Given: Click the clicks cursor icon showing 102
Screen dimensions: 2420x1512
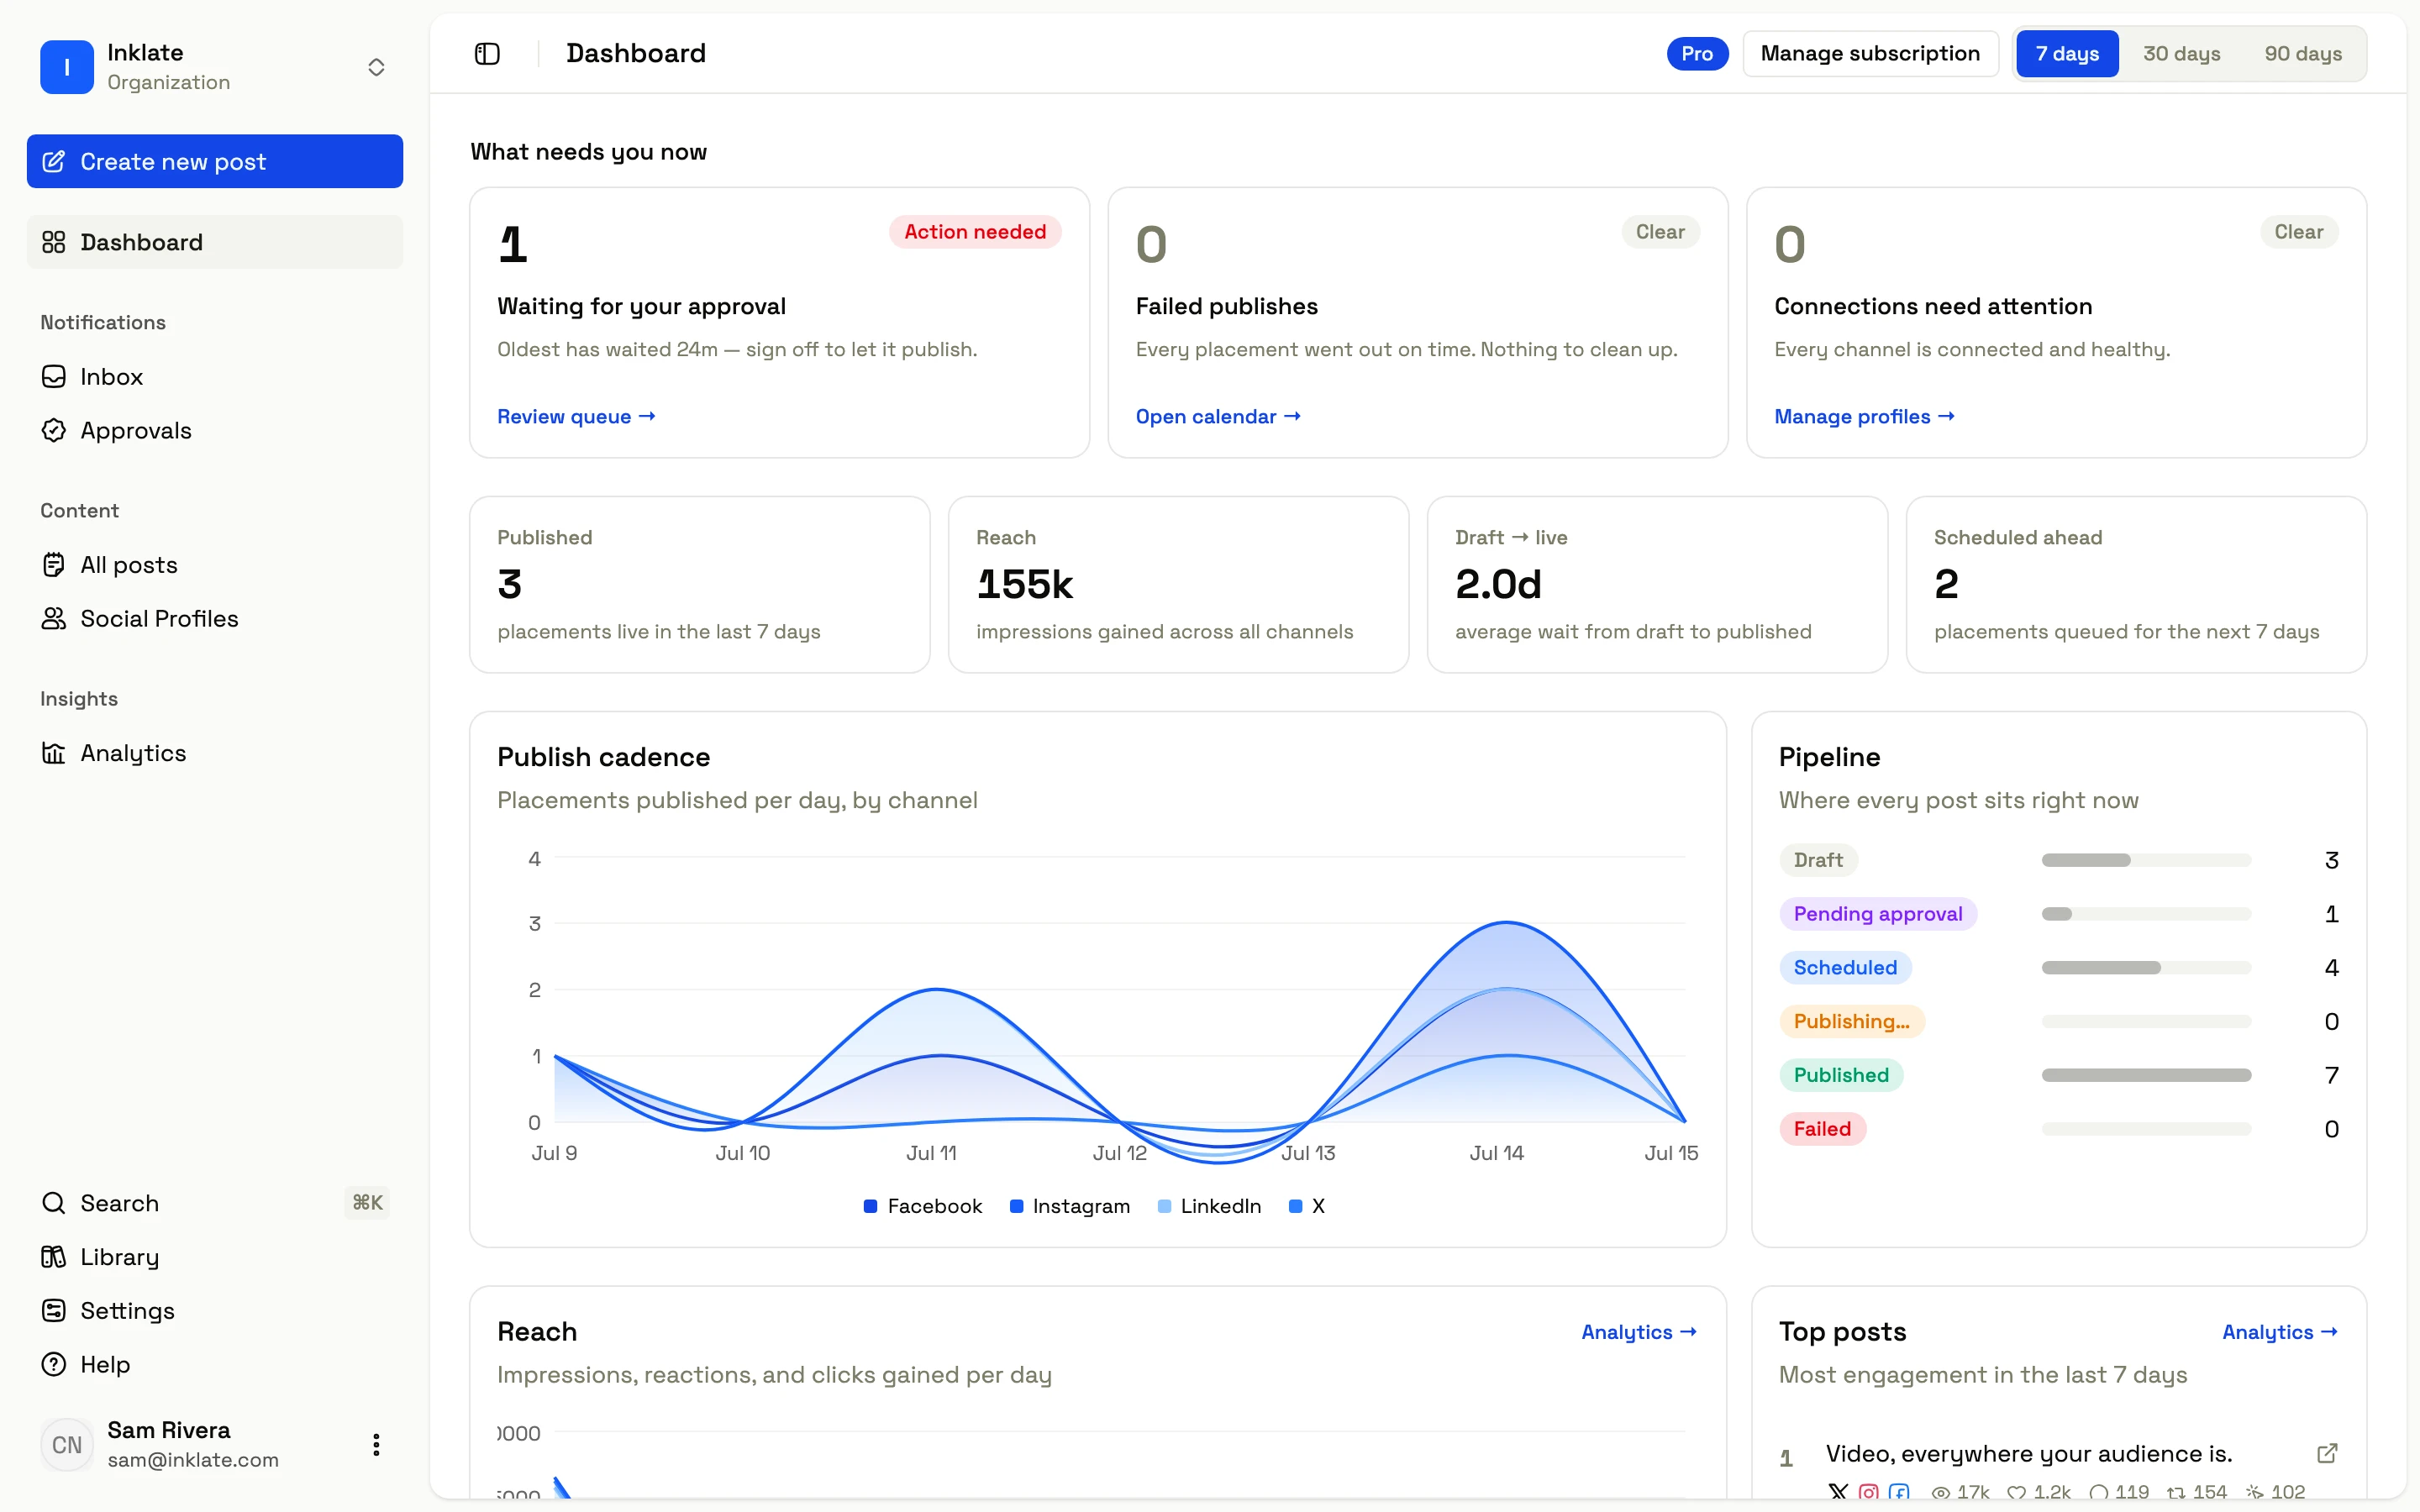Looking at the screenshot, I should click(2255, 1492).
